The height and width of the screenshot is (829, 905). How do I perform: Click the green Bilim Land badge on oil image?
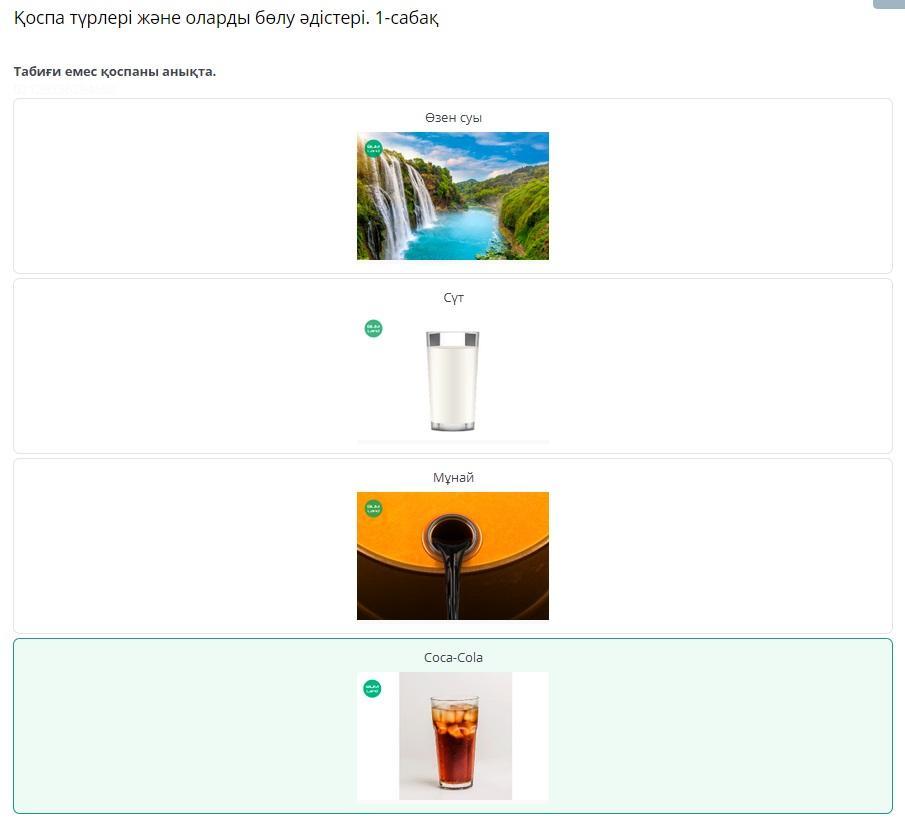click(373, 509)
